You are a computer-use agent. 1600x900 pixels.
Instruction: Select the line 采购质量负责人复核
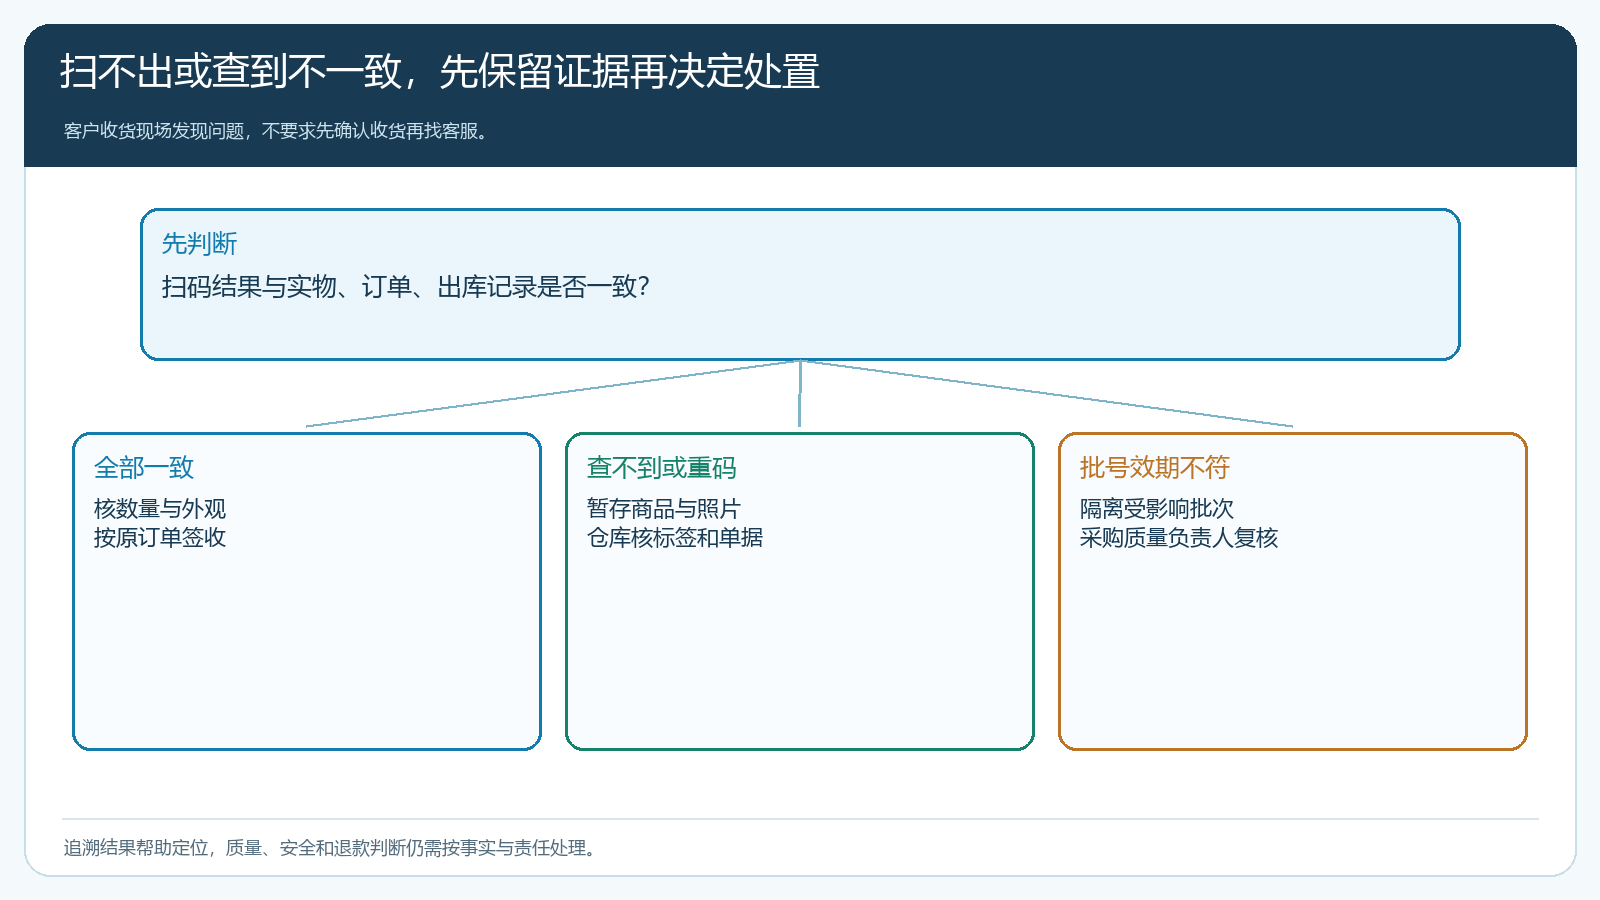[x=1179, y=538]
